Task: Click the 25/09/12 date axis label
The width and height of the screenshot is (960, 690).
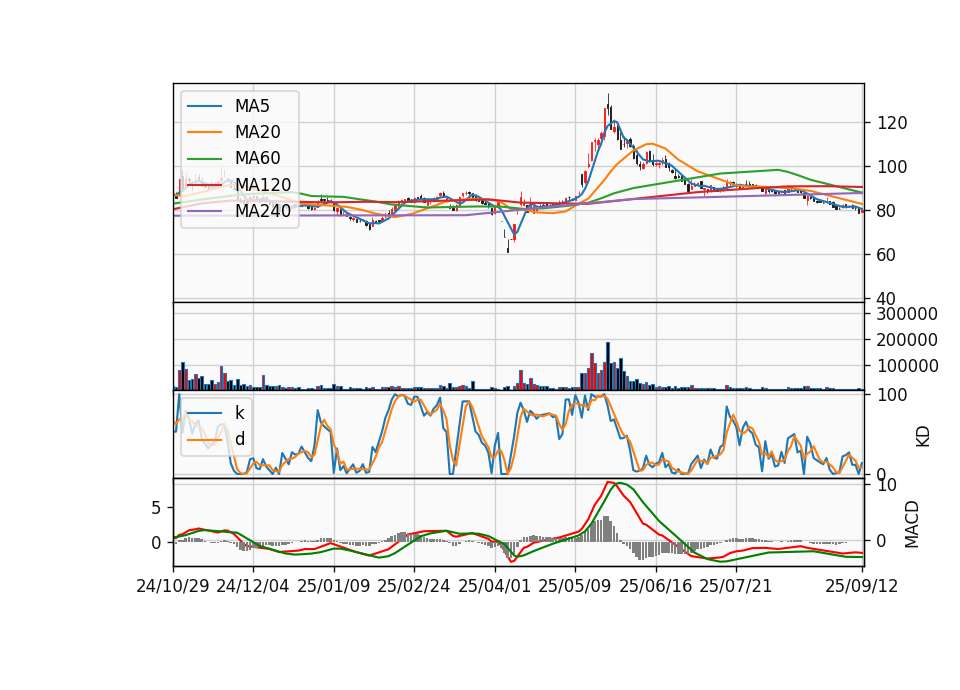Action: tap(861, 586)
